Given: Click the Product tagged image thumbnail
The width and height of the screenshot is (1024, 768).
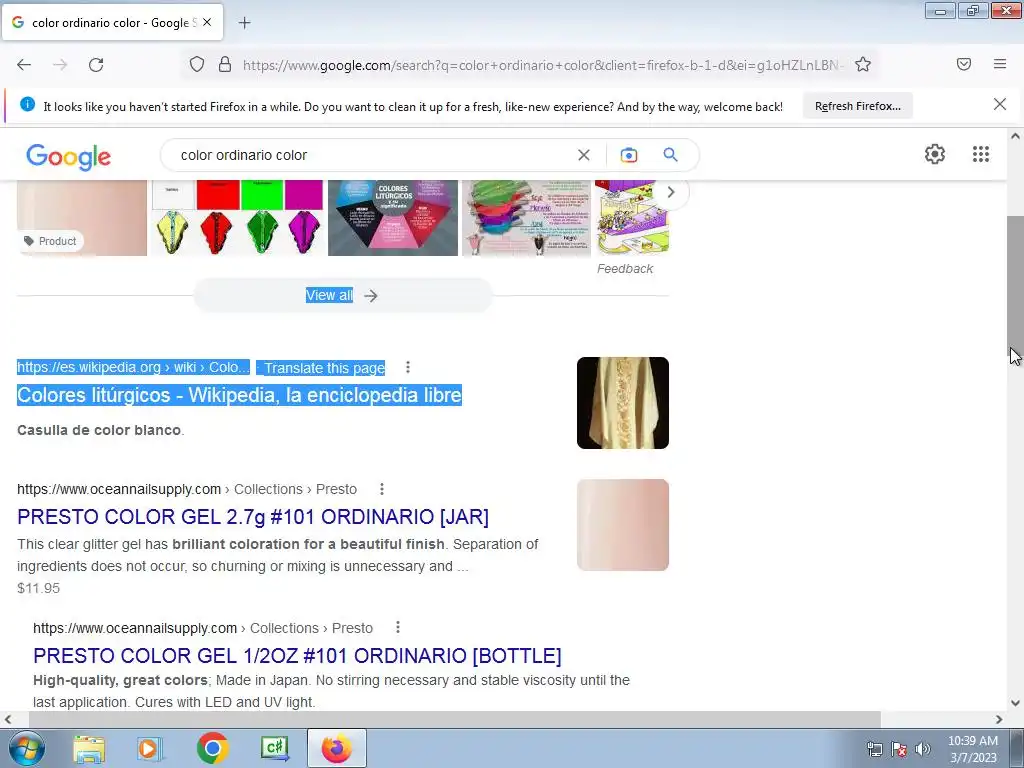Looking at the screenshot, I should pos(82,218).
